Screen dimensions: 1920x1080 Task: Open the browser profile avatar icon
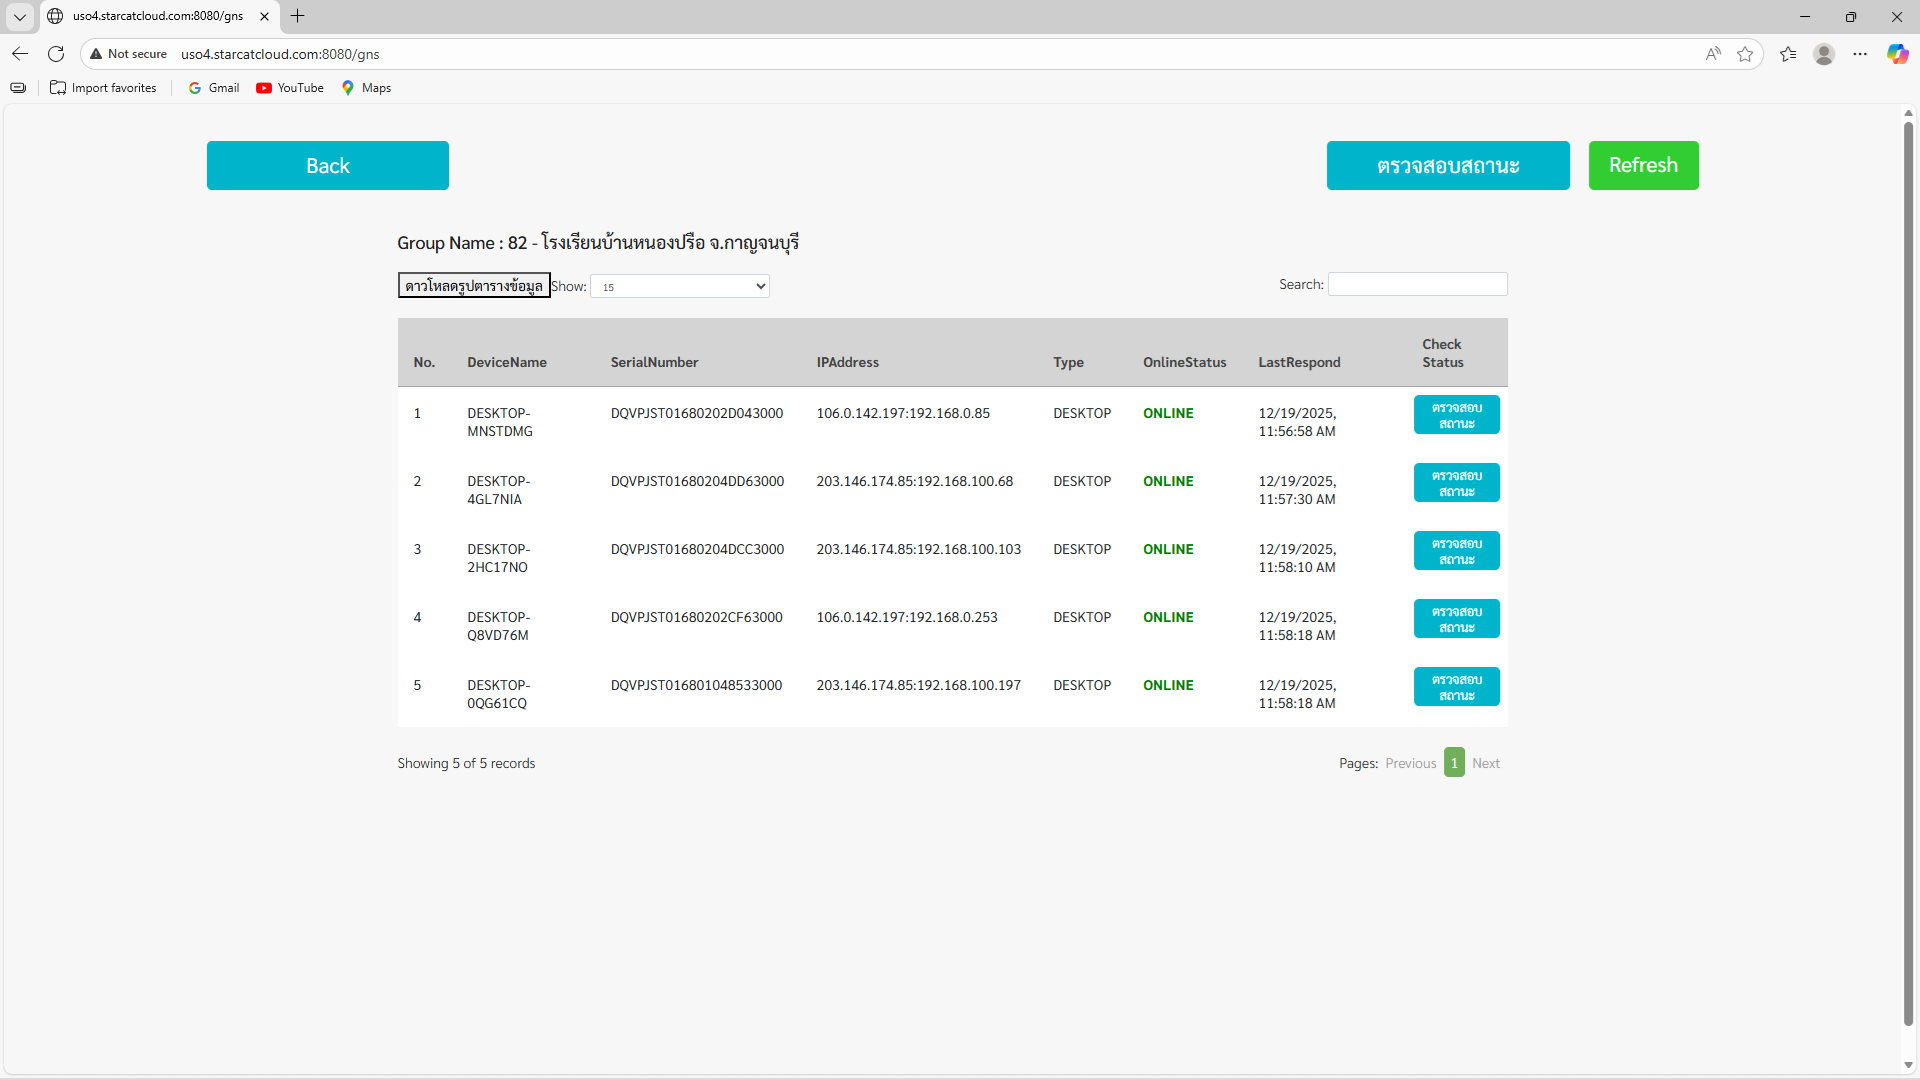1824,54
